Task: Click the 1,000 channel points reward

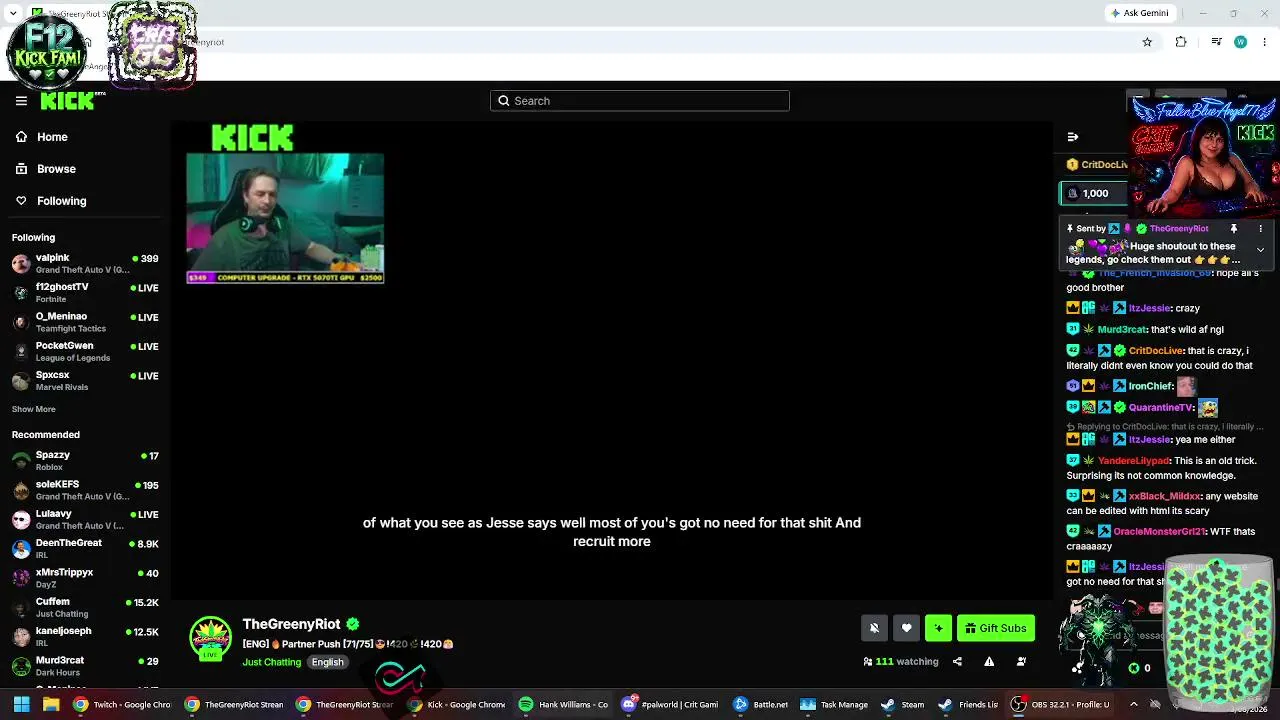Action: point(1095,194)
